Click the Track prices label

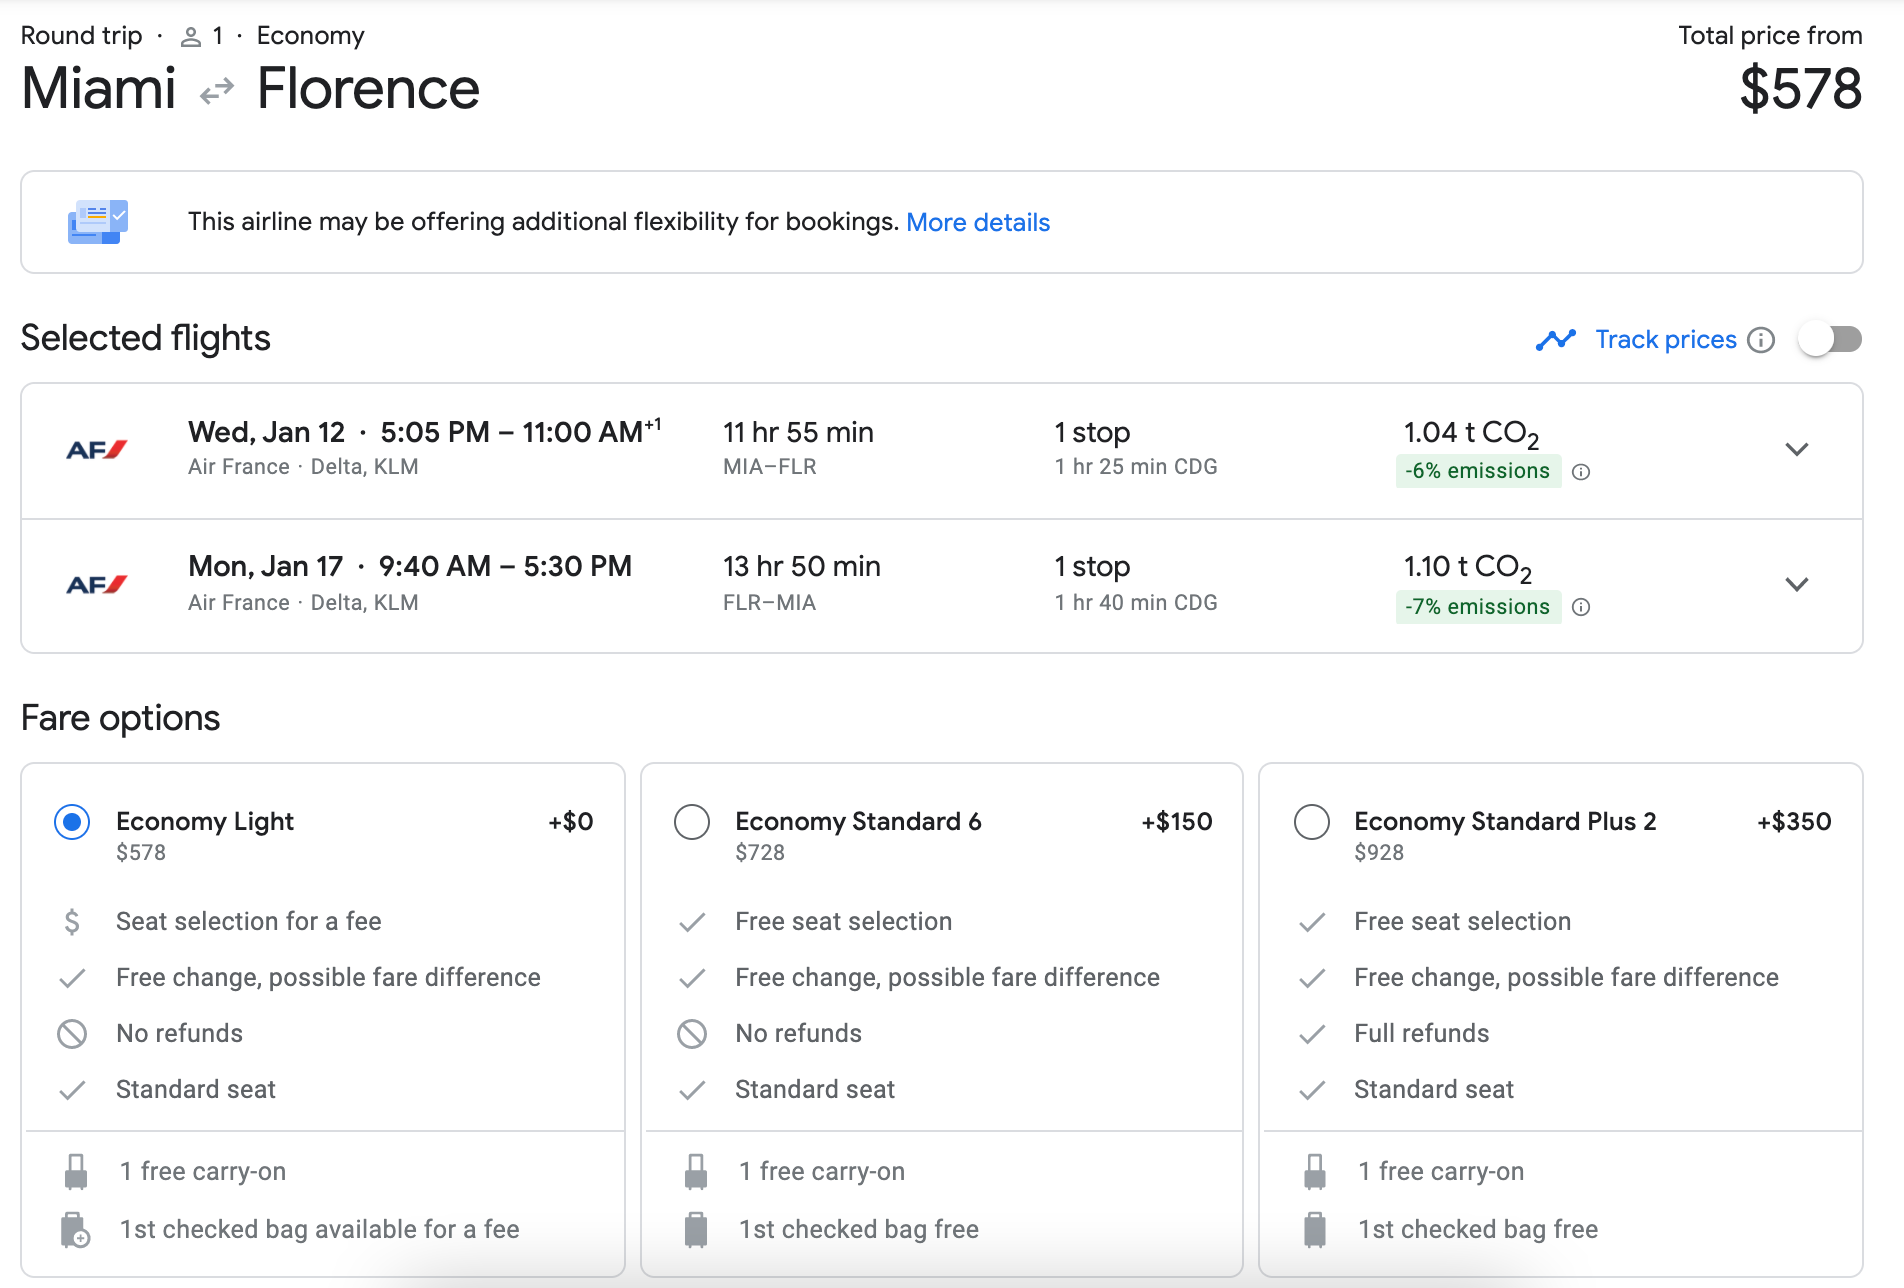(x=1665, y=340)
